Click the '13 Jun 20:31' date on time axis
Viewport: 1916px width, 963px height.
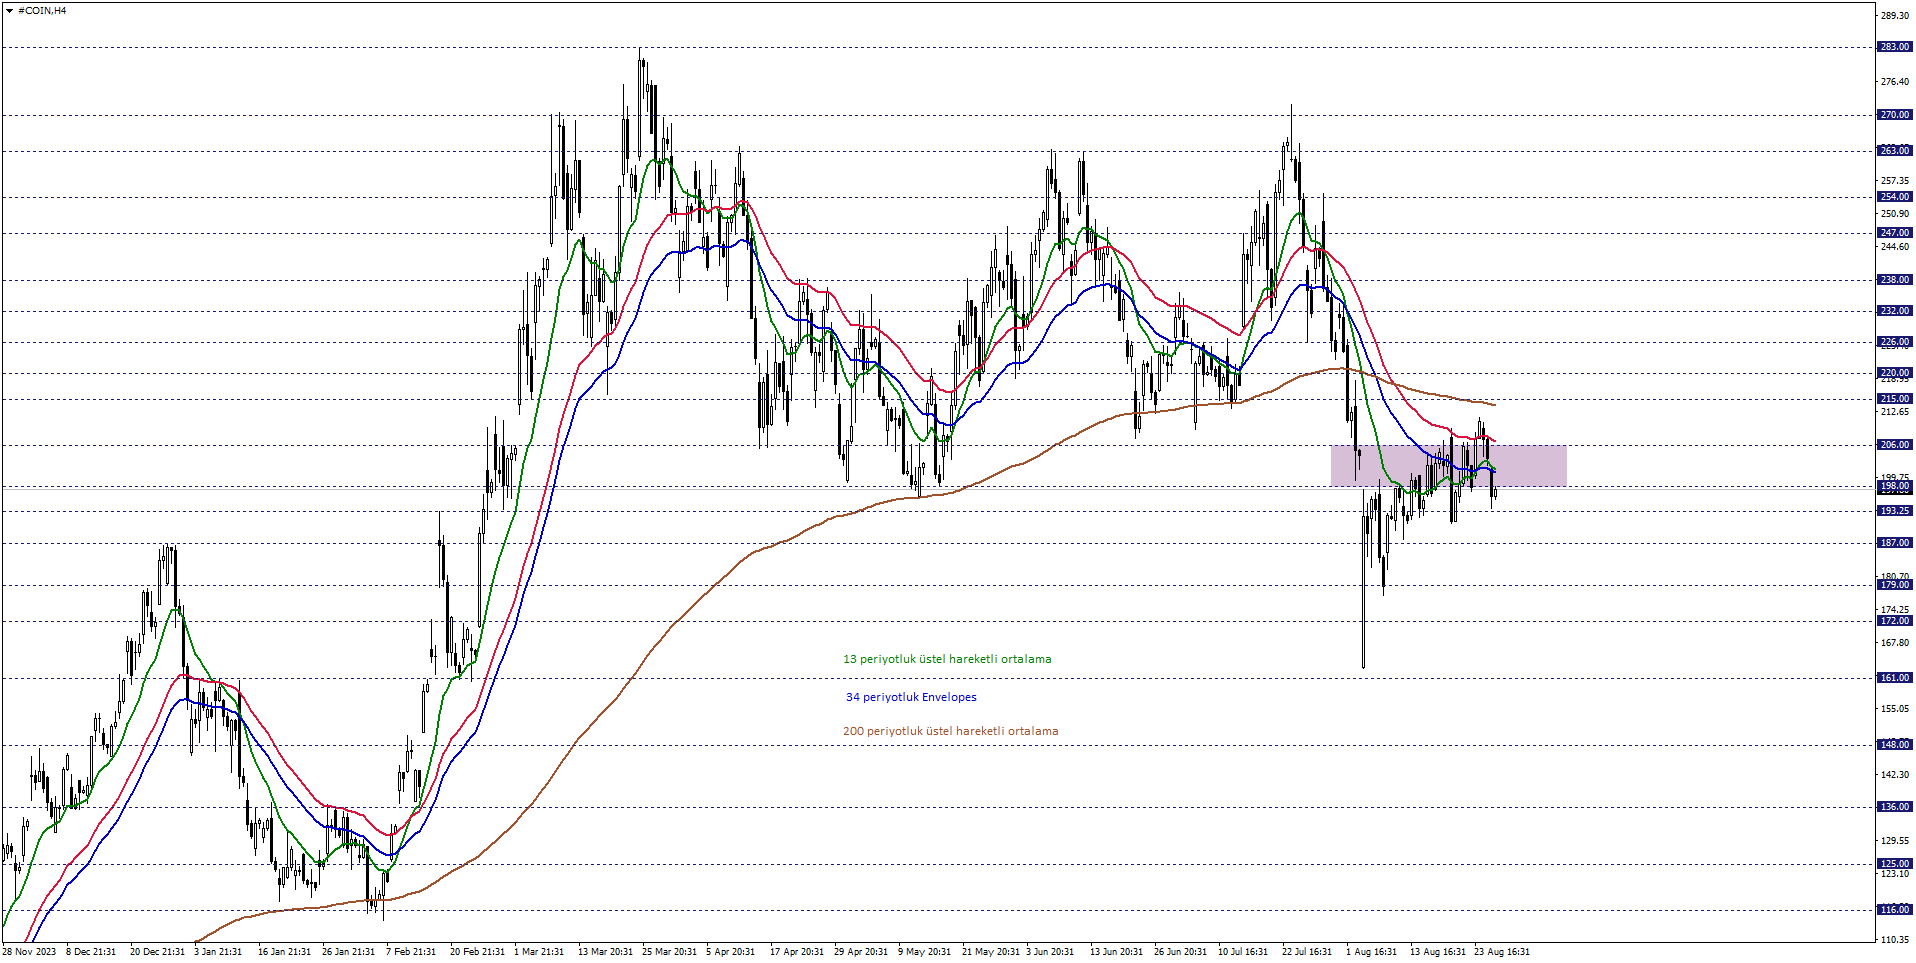tap(1117, 952)
